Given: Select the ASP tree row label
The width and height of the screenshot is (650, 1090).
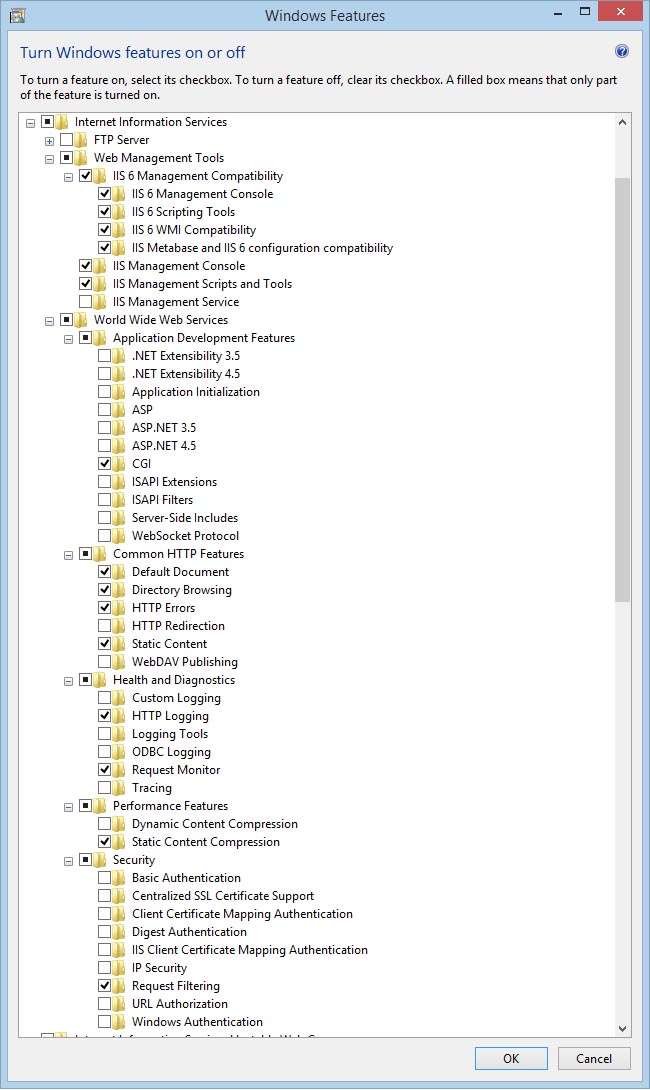Looking at the screenshot, I should pos(143,409).
